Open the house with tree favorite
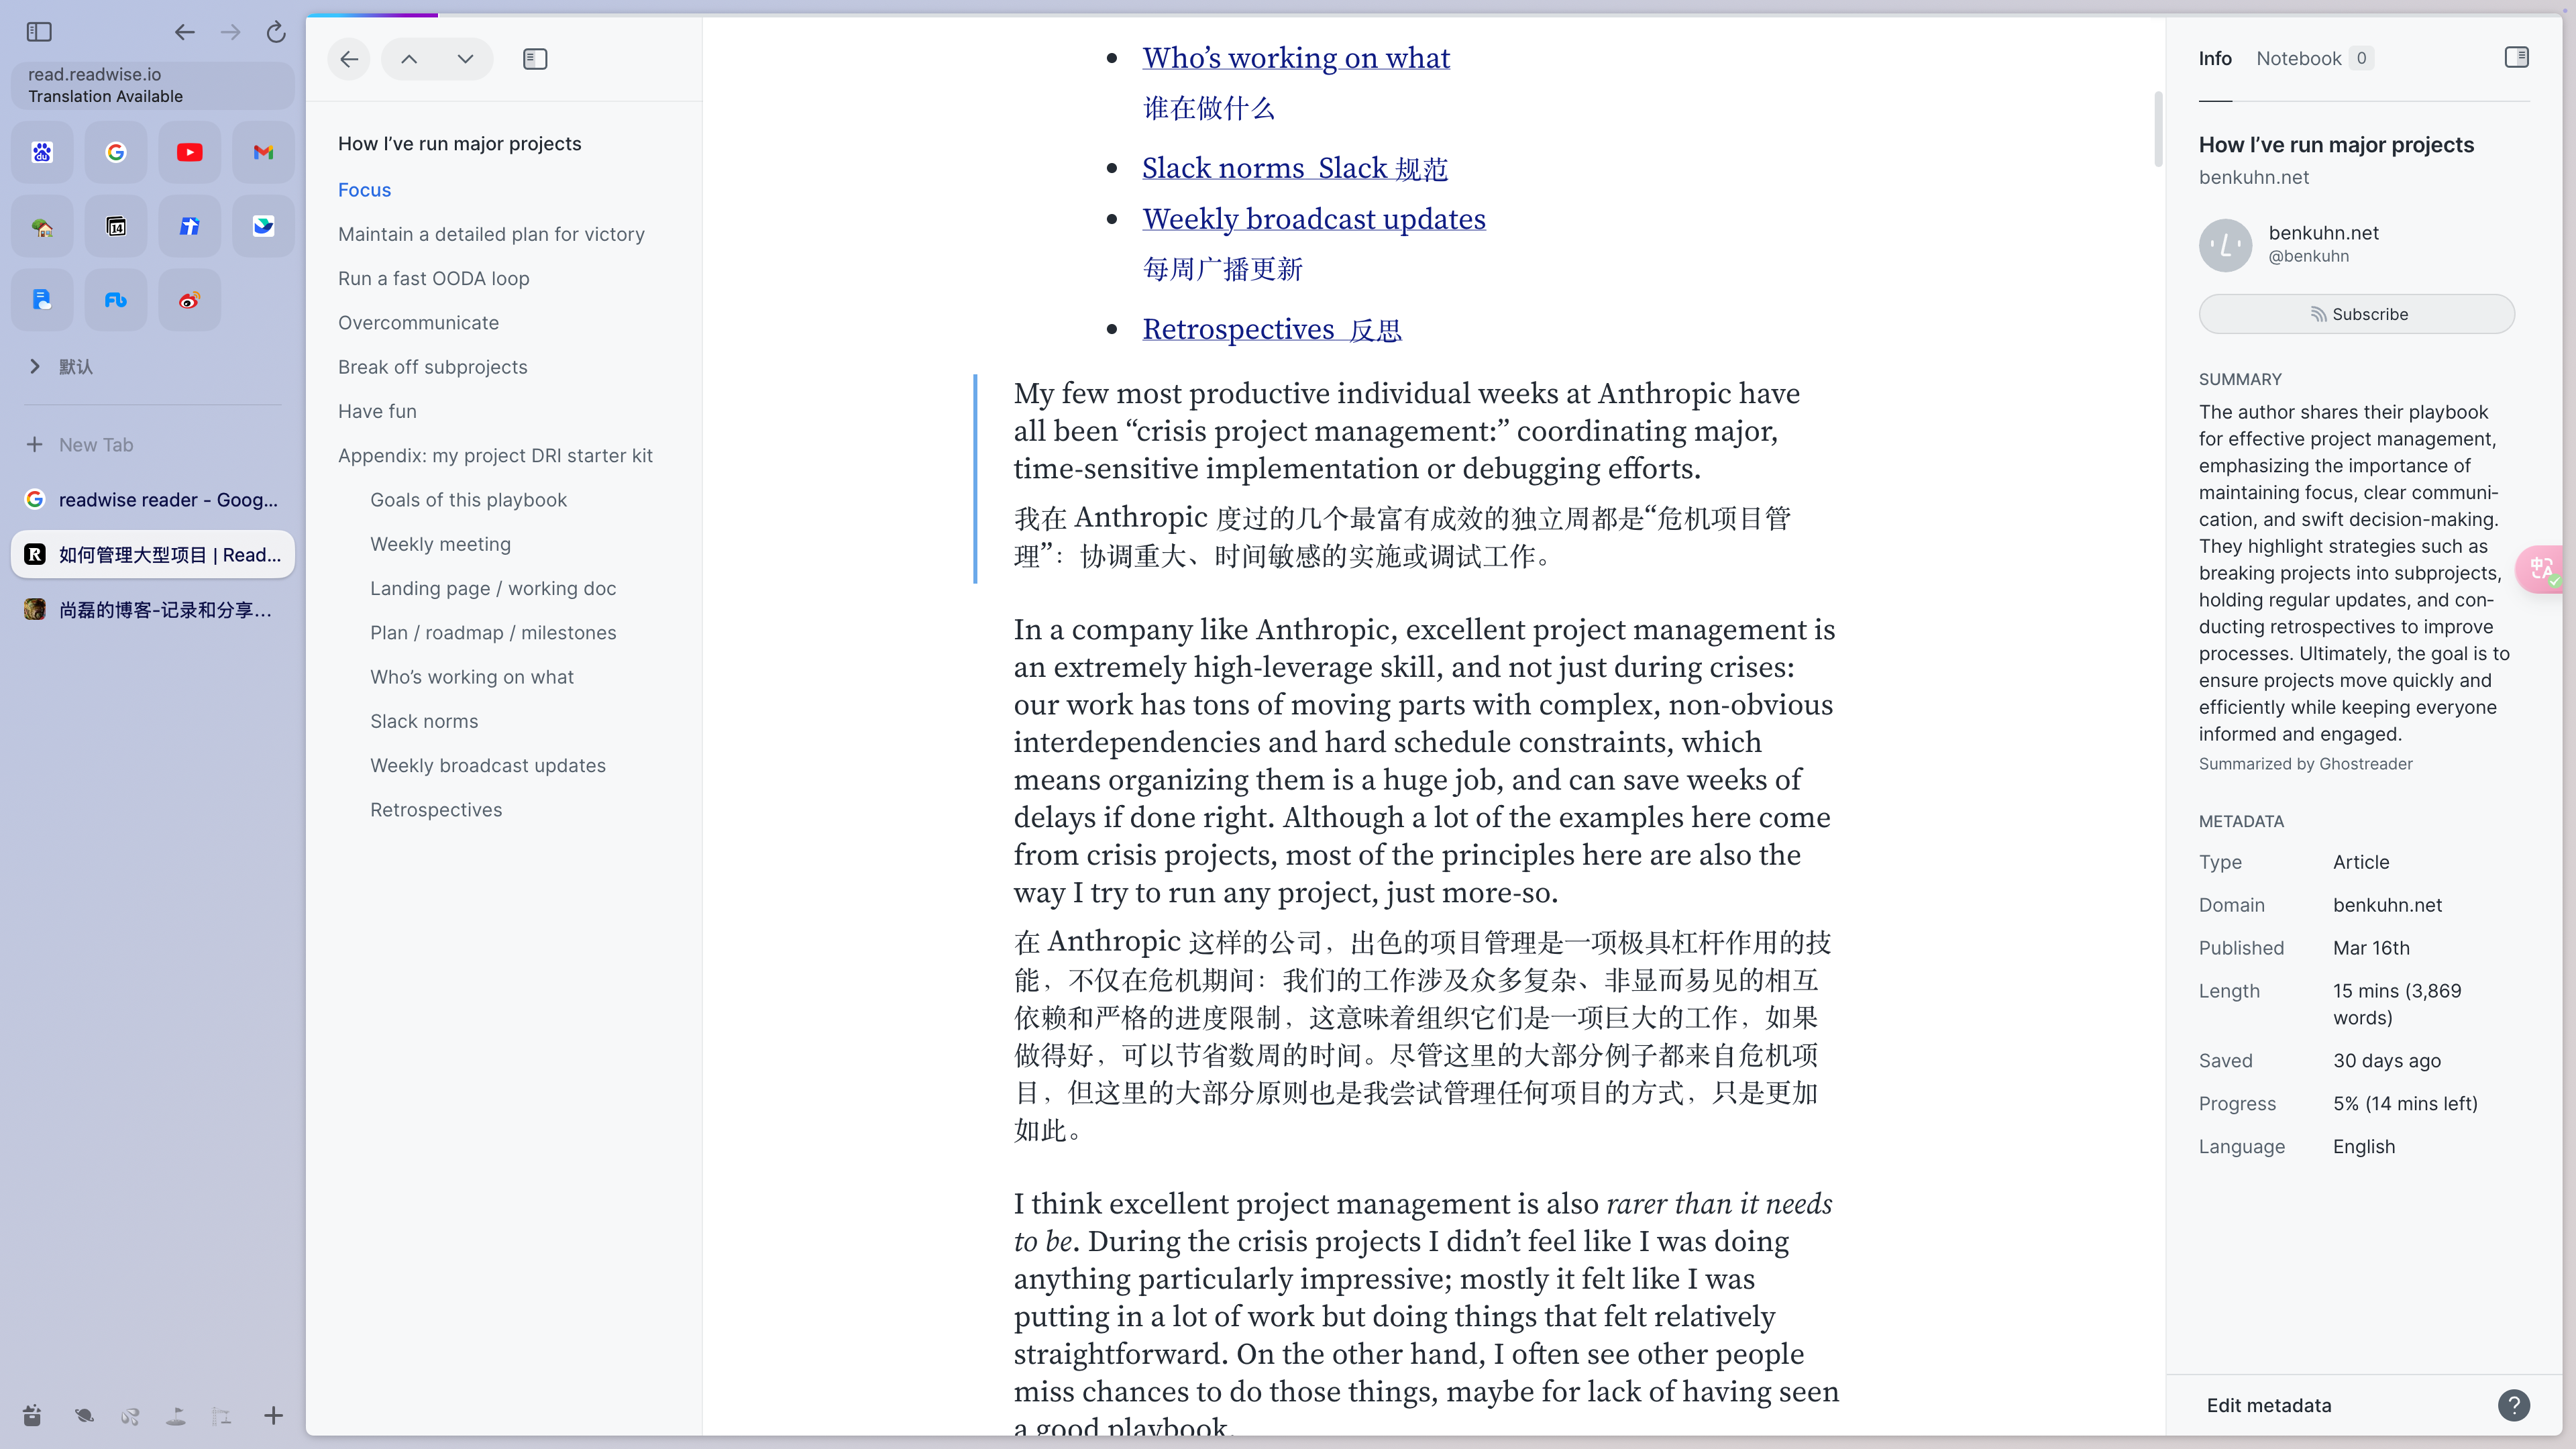 click(x=42, y=226)
